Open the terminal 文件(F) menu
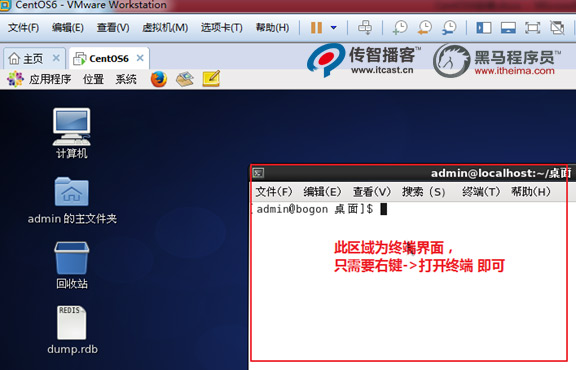 [274, 192]
